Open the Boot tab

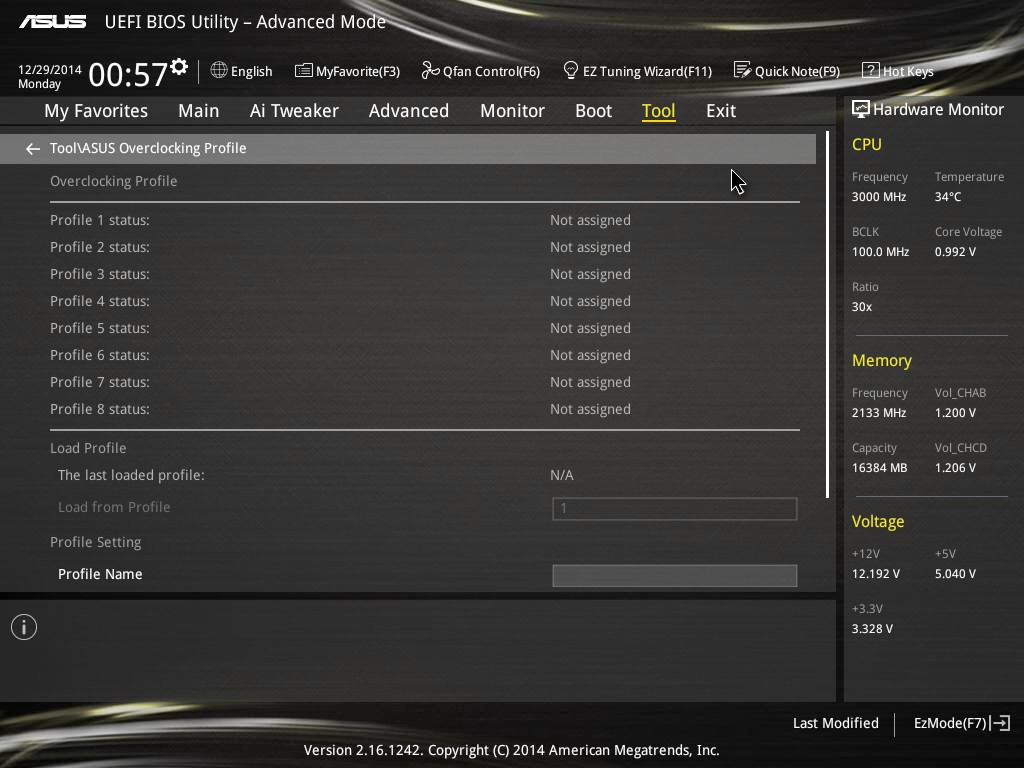point(594,111)
